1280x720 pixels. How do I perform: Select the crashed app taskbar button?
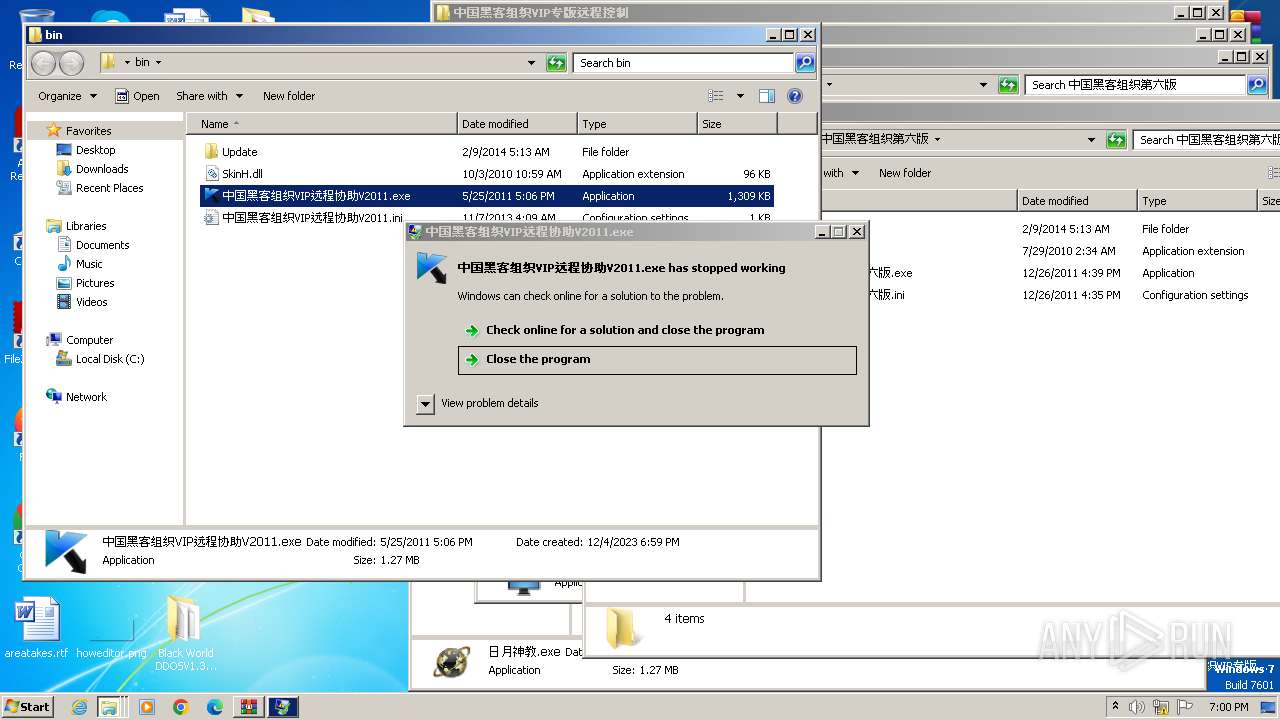click(283, 707)
